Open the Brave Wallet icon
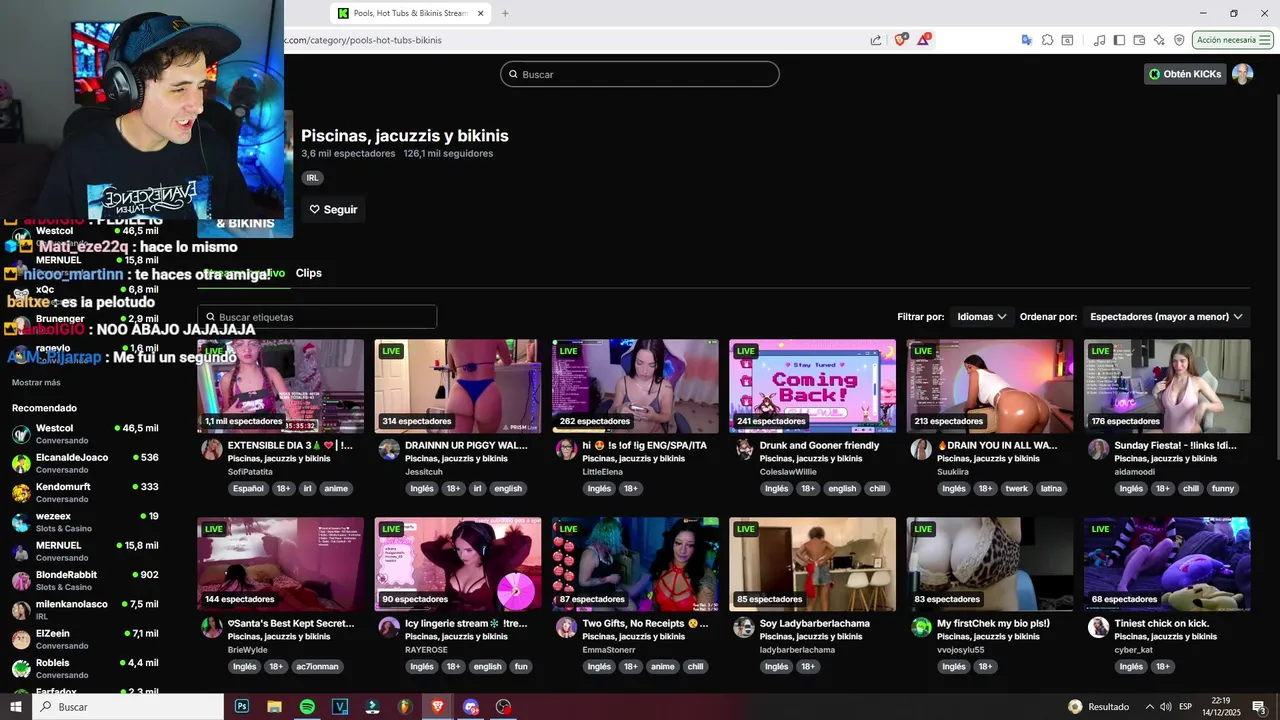Viewport: 1280px width, 720px height. pyautogui.click(x=1139, y=40)
